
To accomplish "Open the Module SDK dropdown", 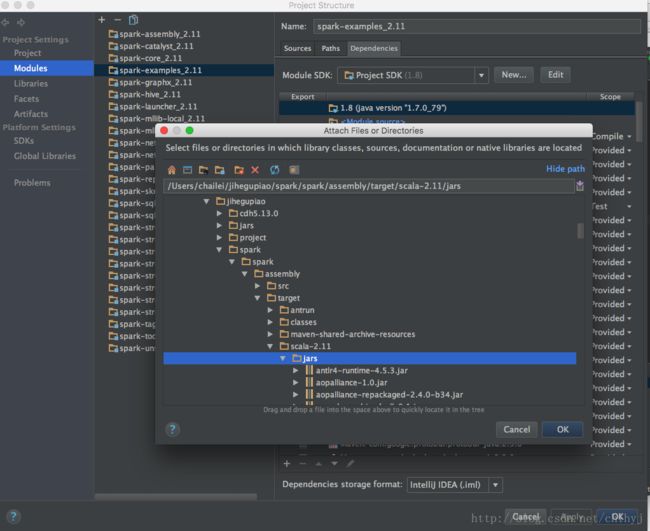I will (481, 75).
